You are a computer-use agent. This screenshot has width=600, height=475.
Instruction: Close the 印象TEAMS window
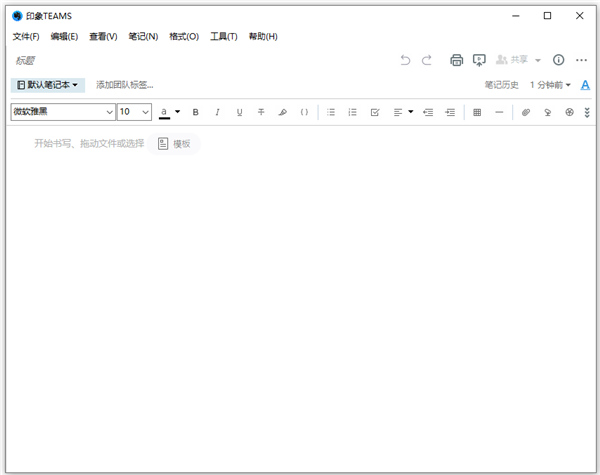(579, 16)
